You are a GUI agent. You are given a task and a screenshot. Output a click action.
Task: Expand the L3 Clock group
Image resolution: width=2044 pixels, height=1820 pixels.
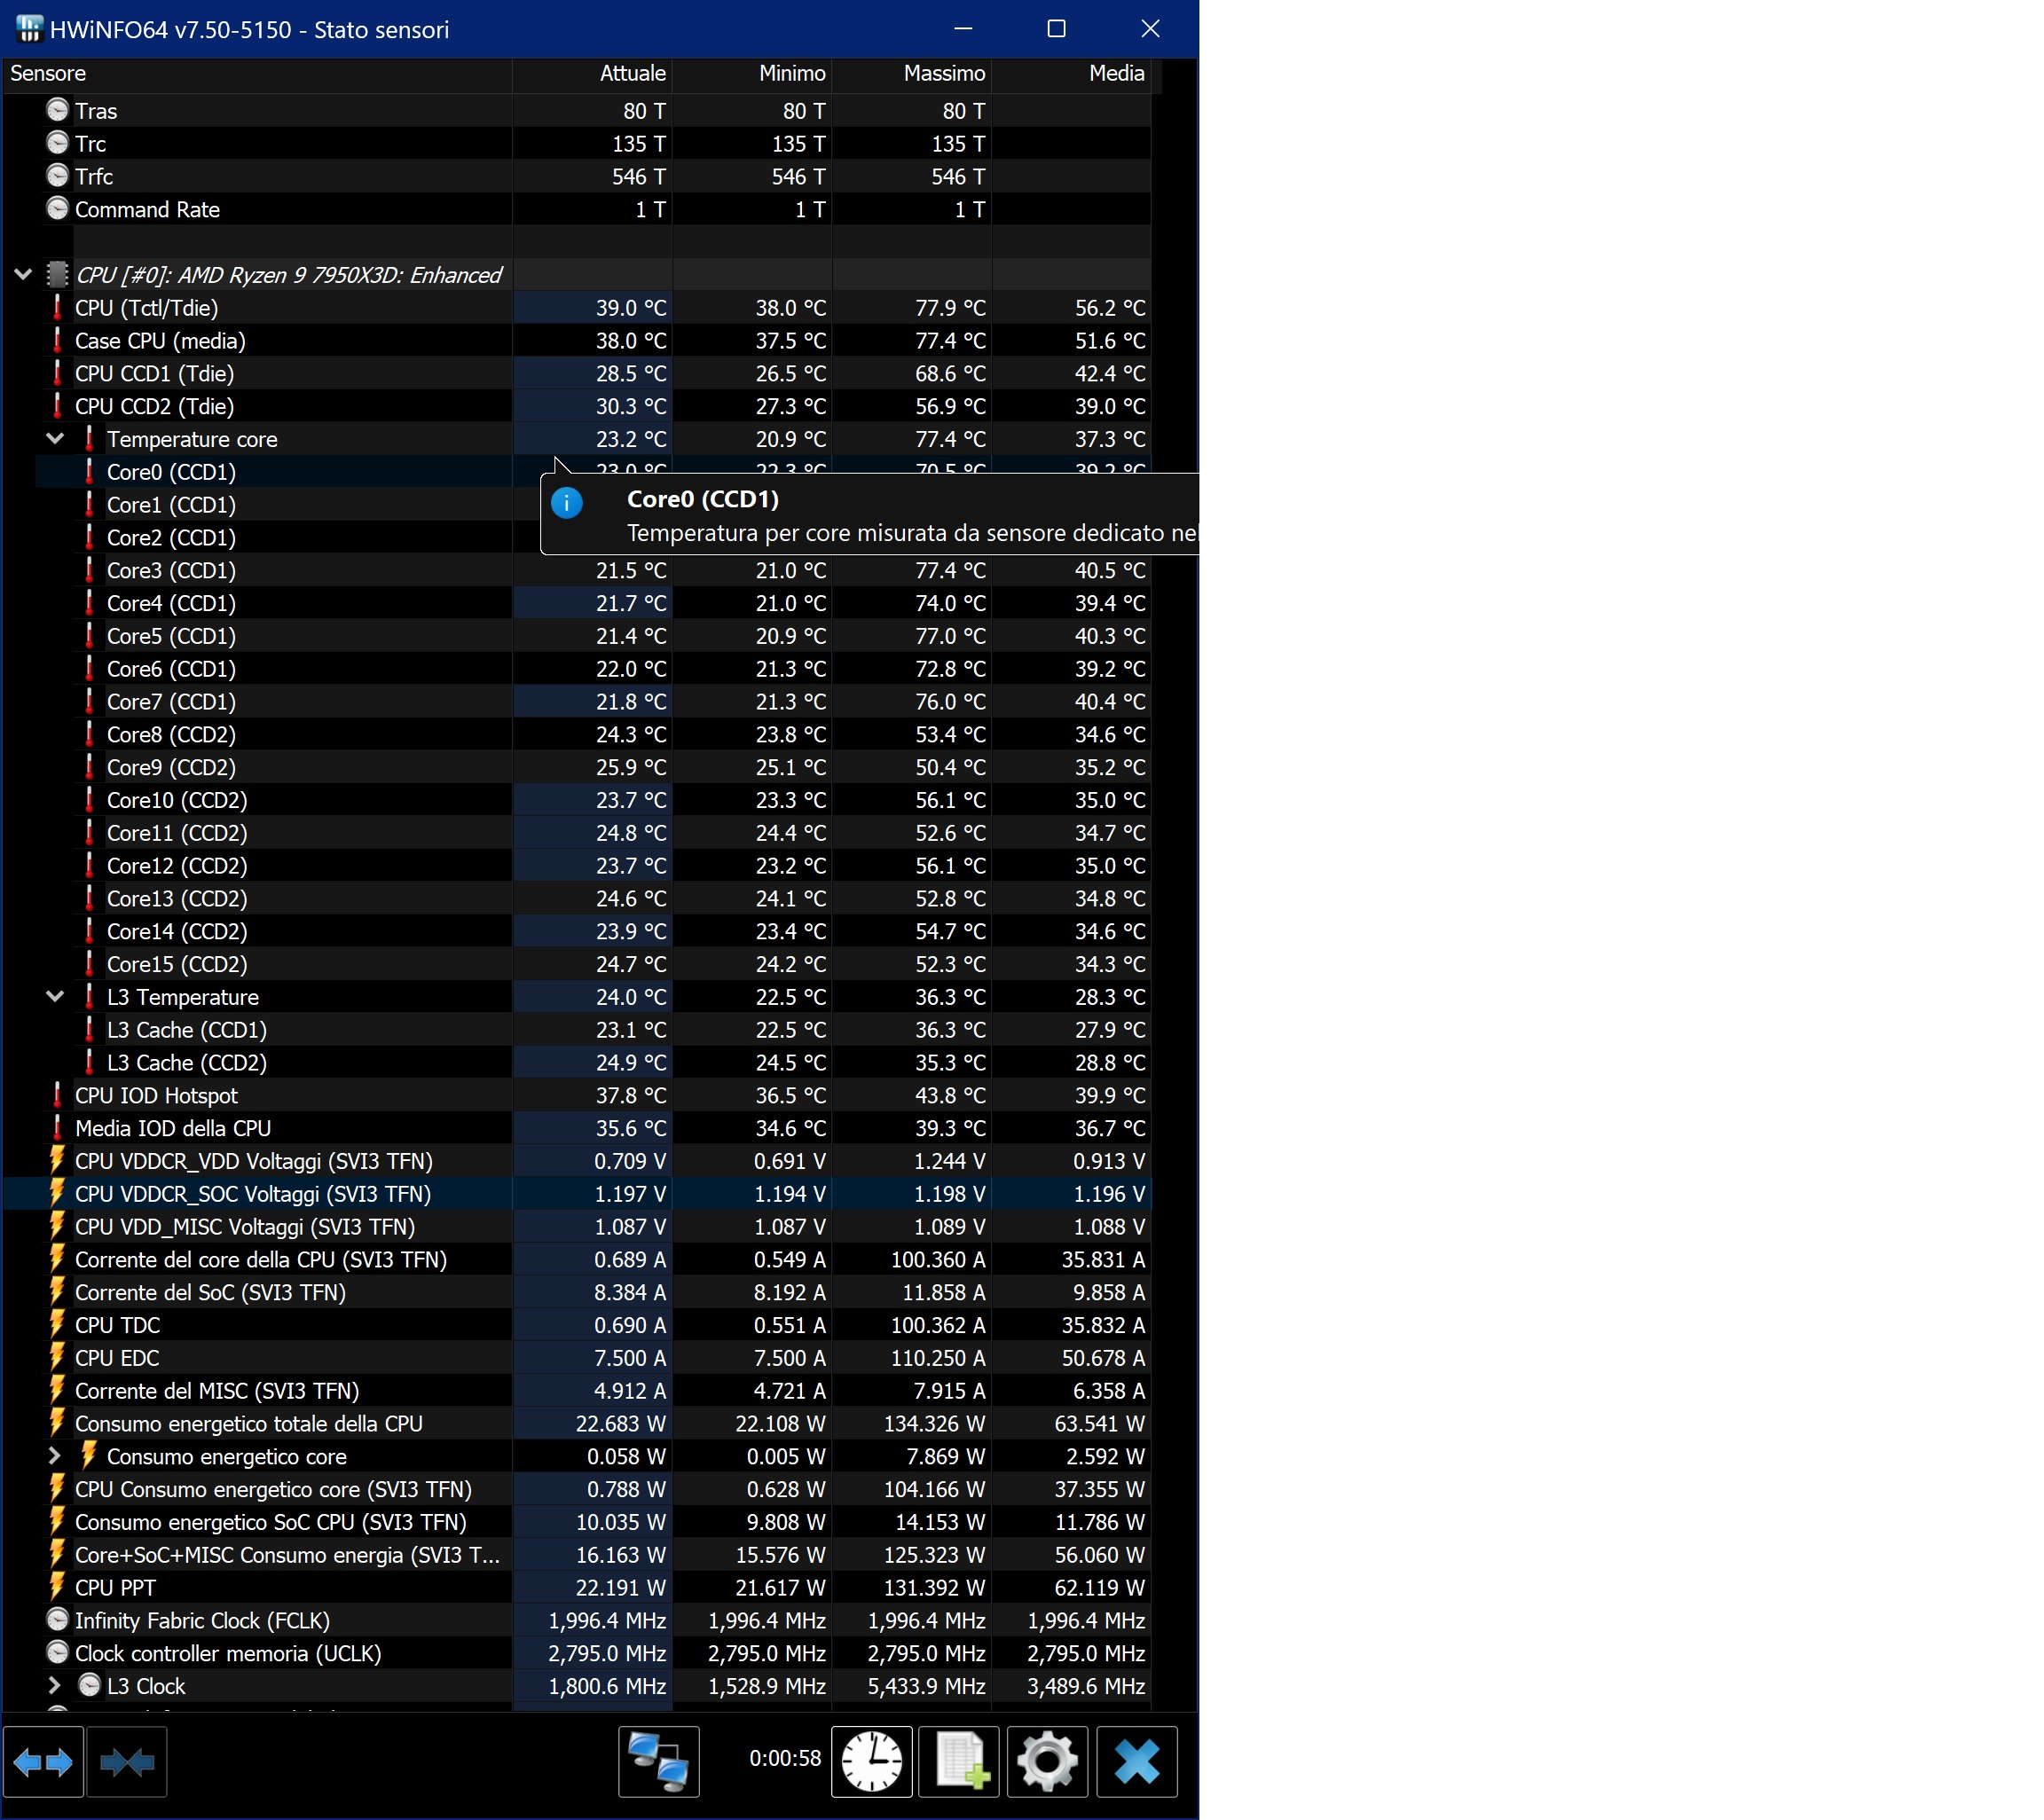point(55,1686)
